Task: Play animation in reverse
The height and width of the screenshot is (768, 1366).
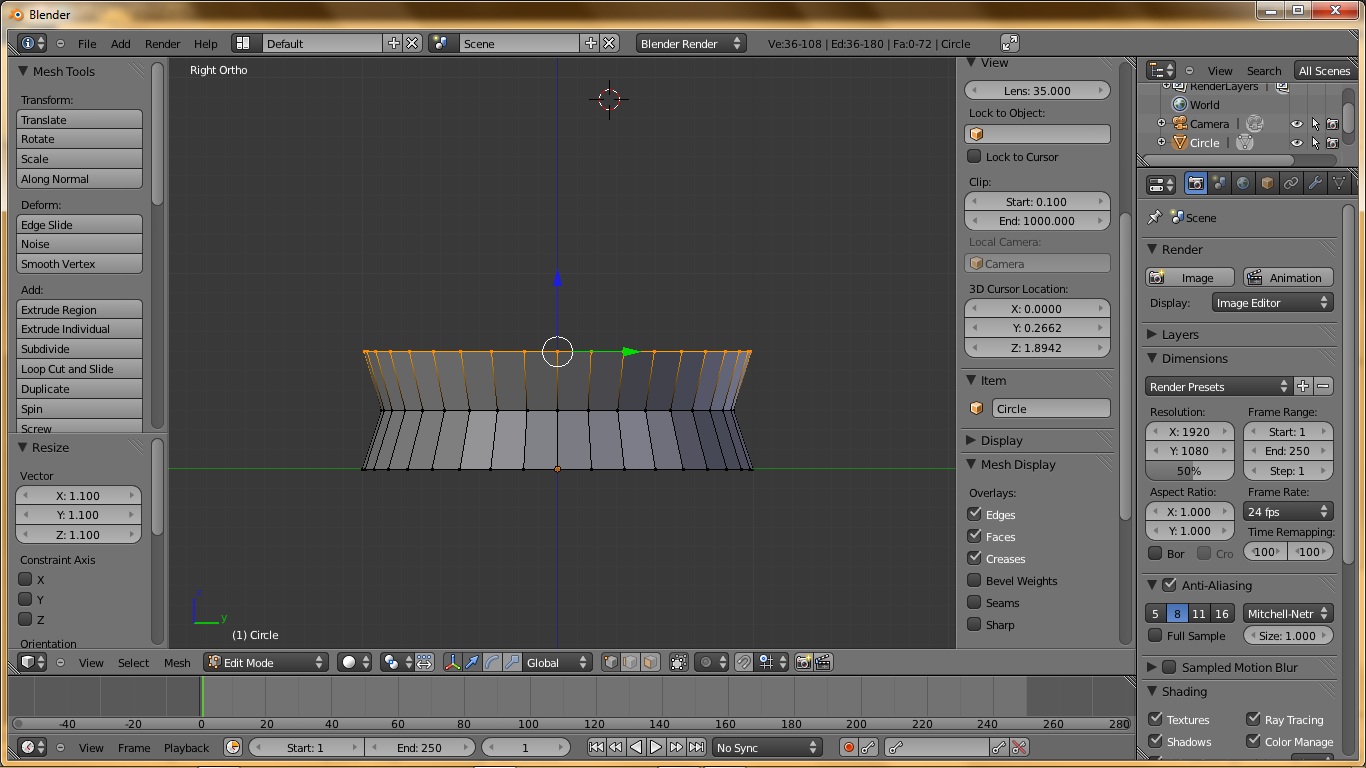Action: click(x=636, y=747)
